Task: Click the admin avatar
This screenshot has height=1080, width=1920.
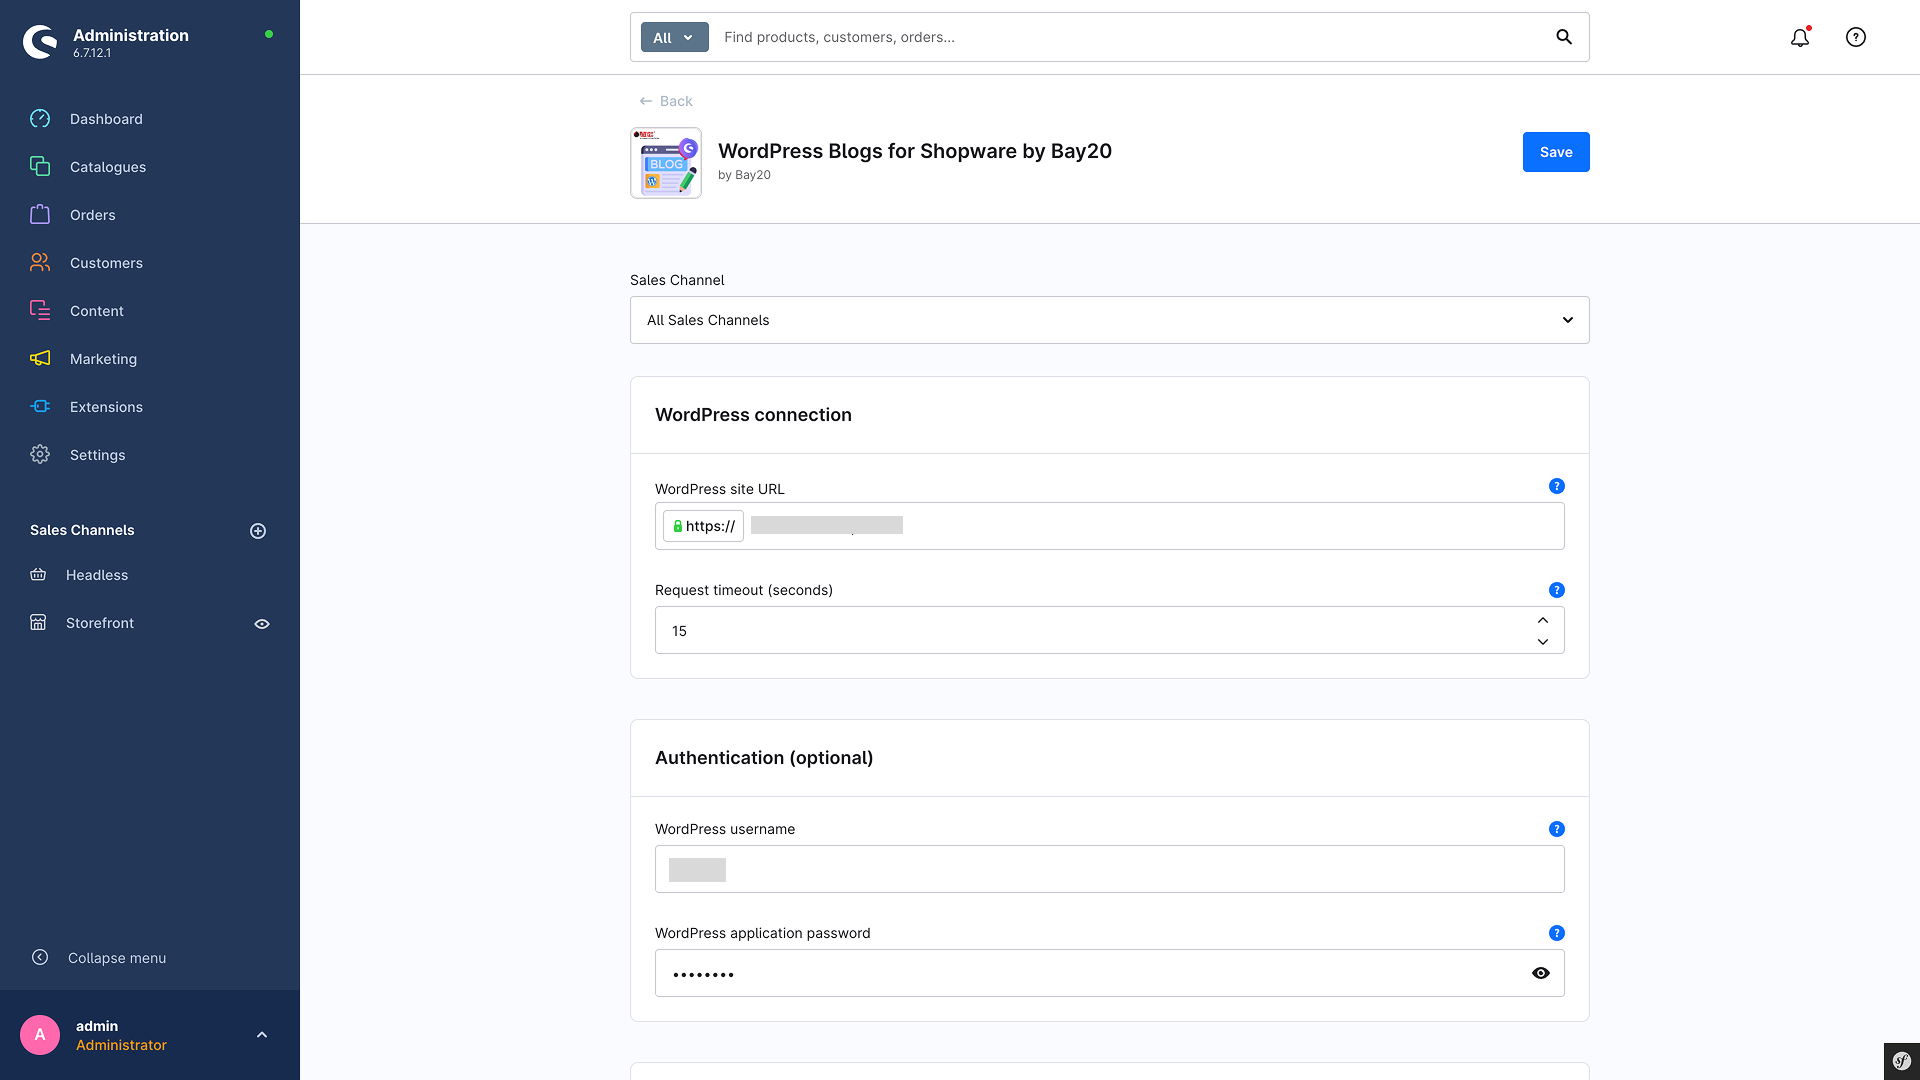Action: [40, 1035]
